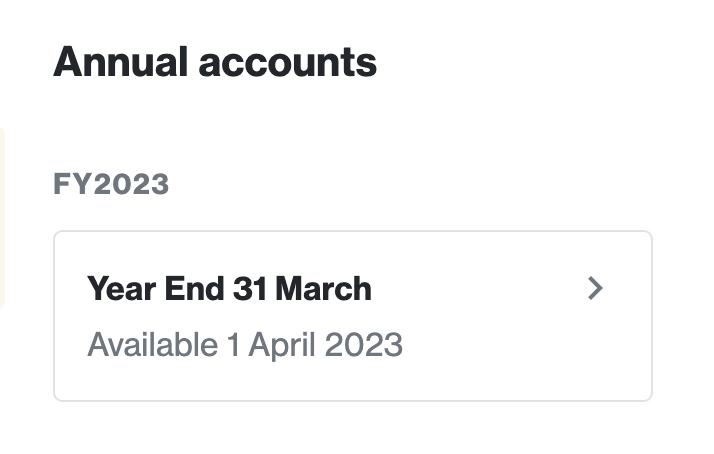The width and height of the screenshot is (714, 454).
Task: Click empty area inside card below subtitle
Action: point(353,382)
